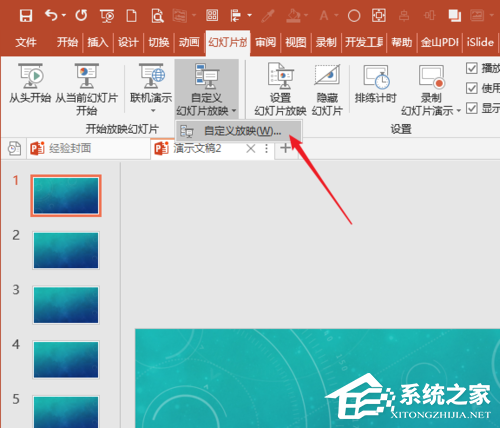The image size is (500, 428).
Task: Open the Align objects dropdown arrow in quick access toolbar
Action: click(x=249, y=15)
